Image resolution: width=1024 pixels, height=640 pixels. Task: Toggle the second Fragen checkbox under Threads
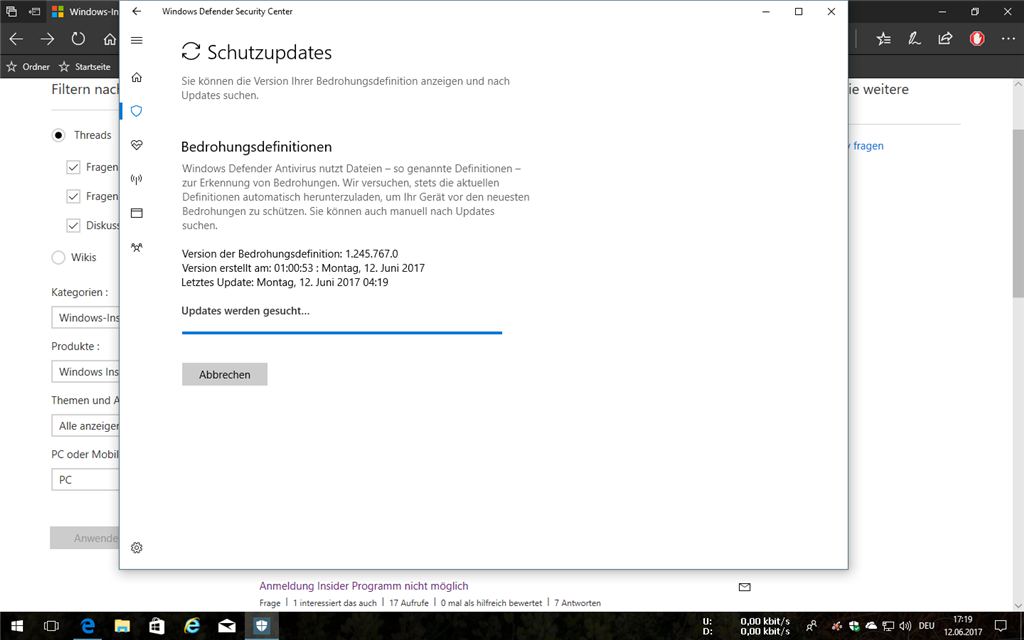(x=73, y=196)
